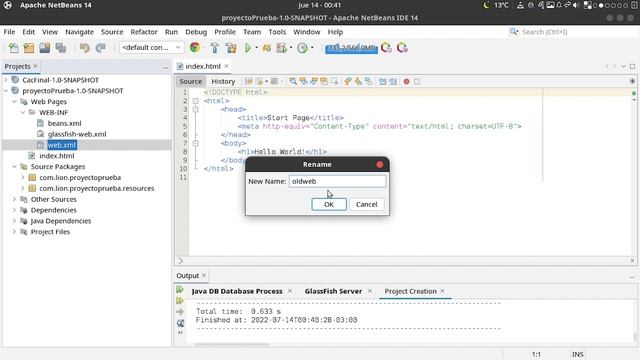Click the Undo toolbar icon

coord(84,48)
